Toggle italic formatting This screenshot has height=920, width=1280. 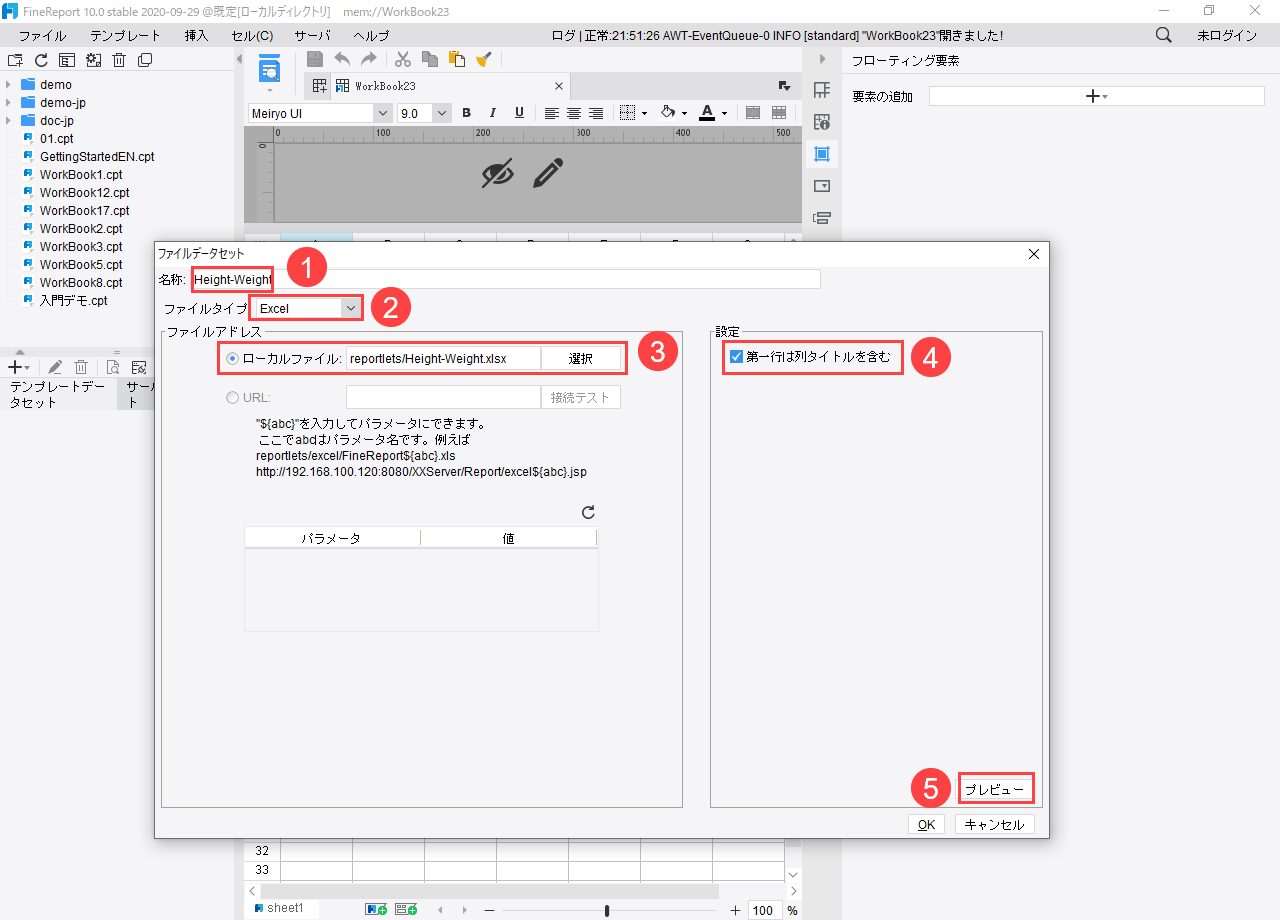pyautogui.click(x=493, y=113)
